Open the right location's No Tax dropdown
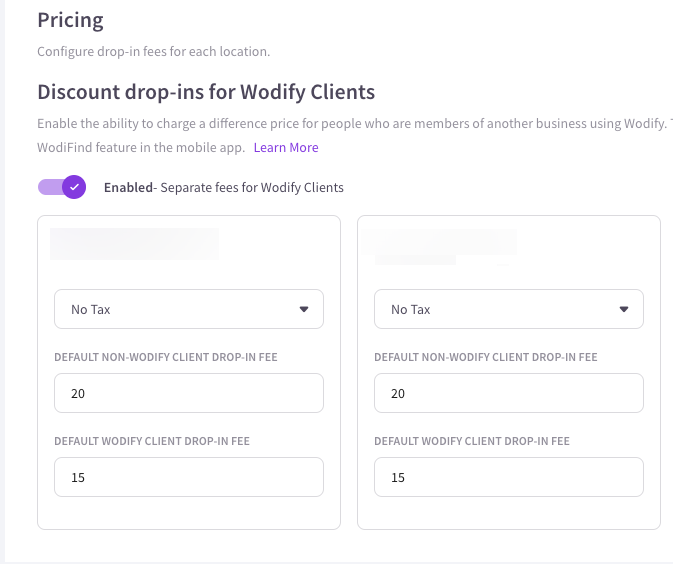The width and height of the screenshot is (673, 564). (508, 310)
